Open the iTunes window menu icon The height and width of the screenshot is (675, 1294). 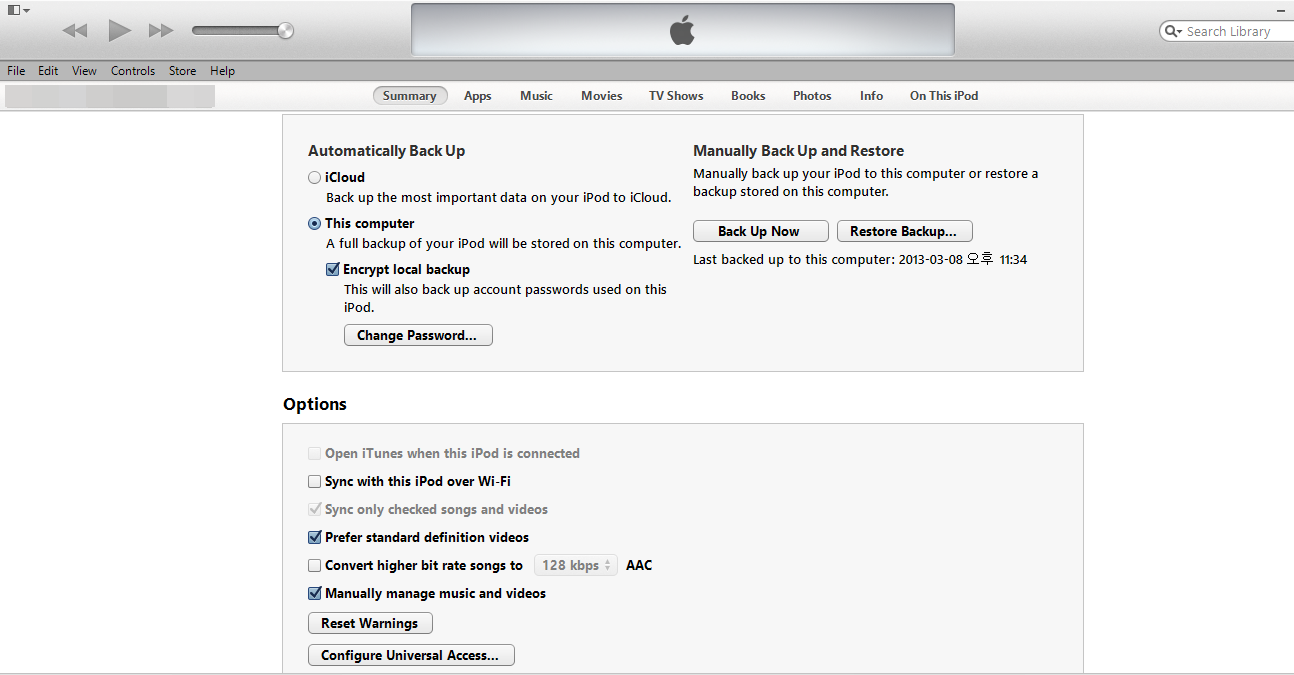[x=17, y=9]
